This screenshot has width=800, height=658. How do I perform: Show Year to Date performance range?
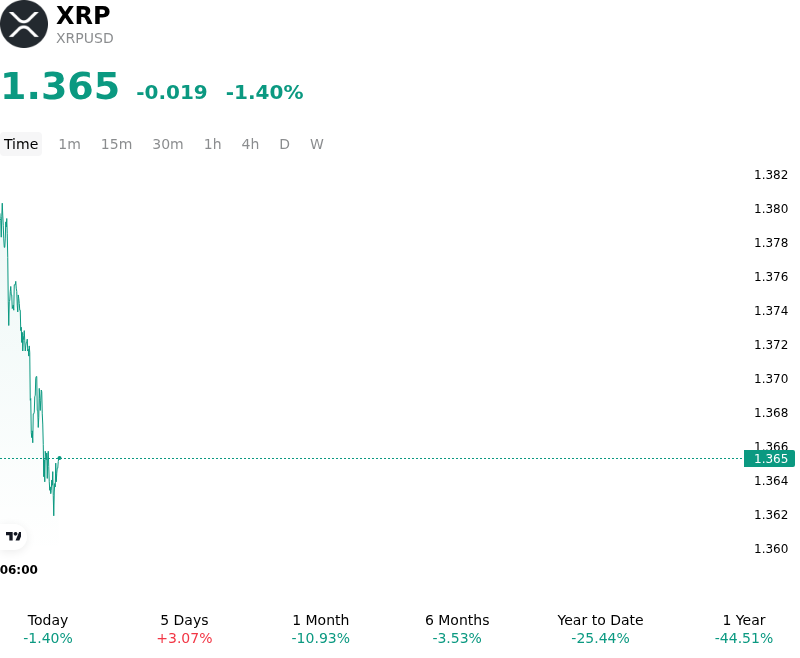600,628
